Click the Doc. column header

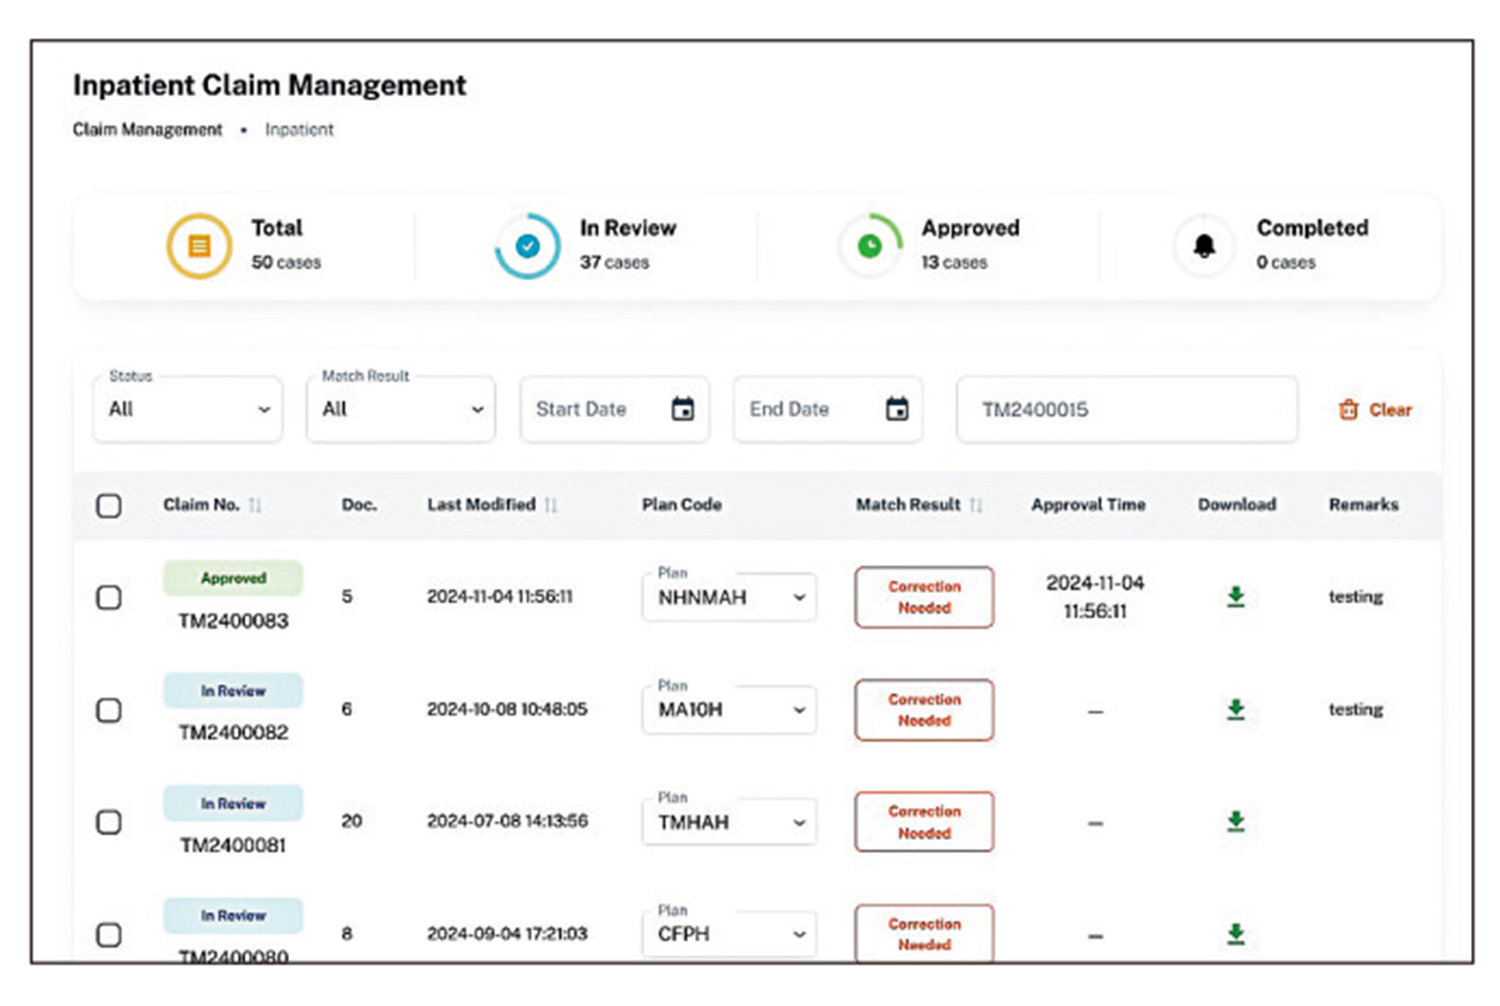(x=359, y=505)
